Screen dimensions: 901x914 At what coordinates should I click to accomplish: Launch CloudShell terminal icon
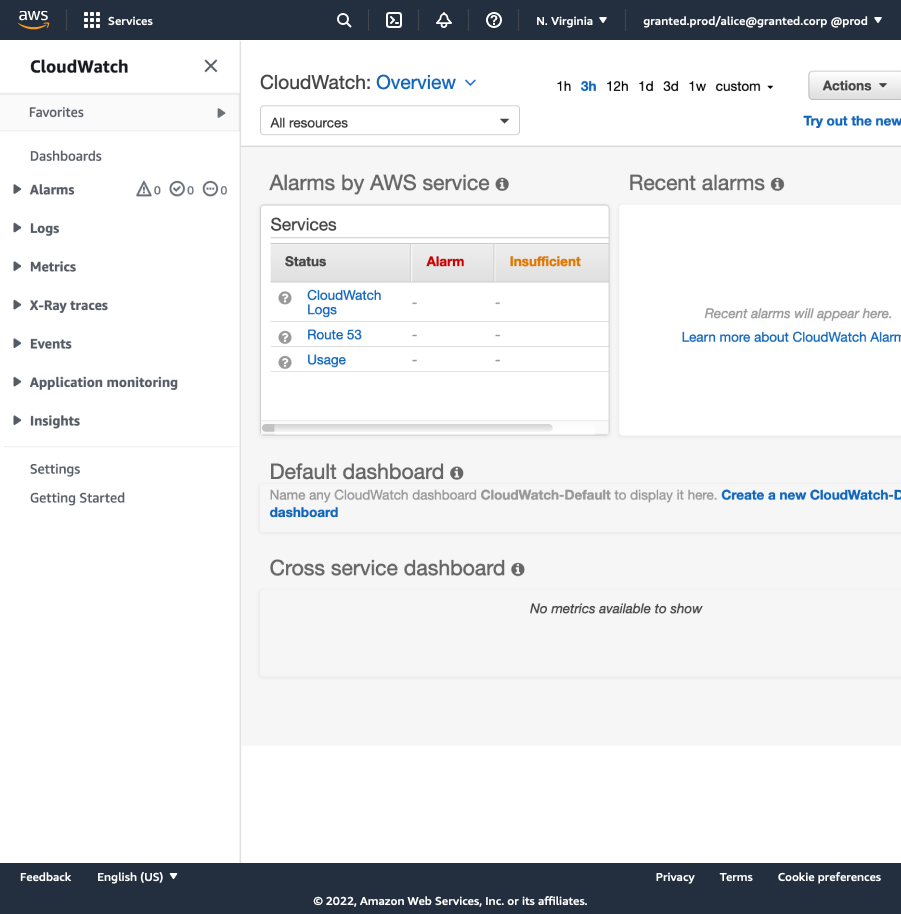pyautogui.click(x=394, y=20)
